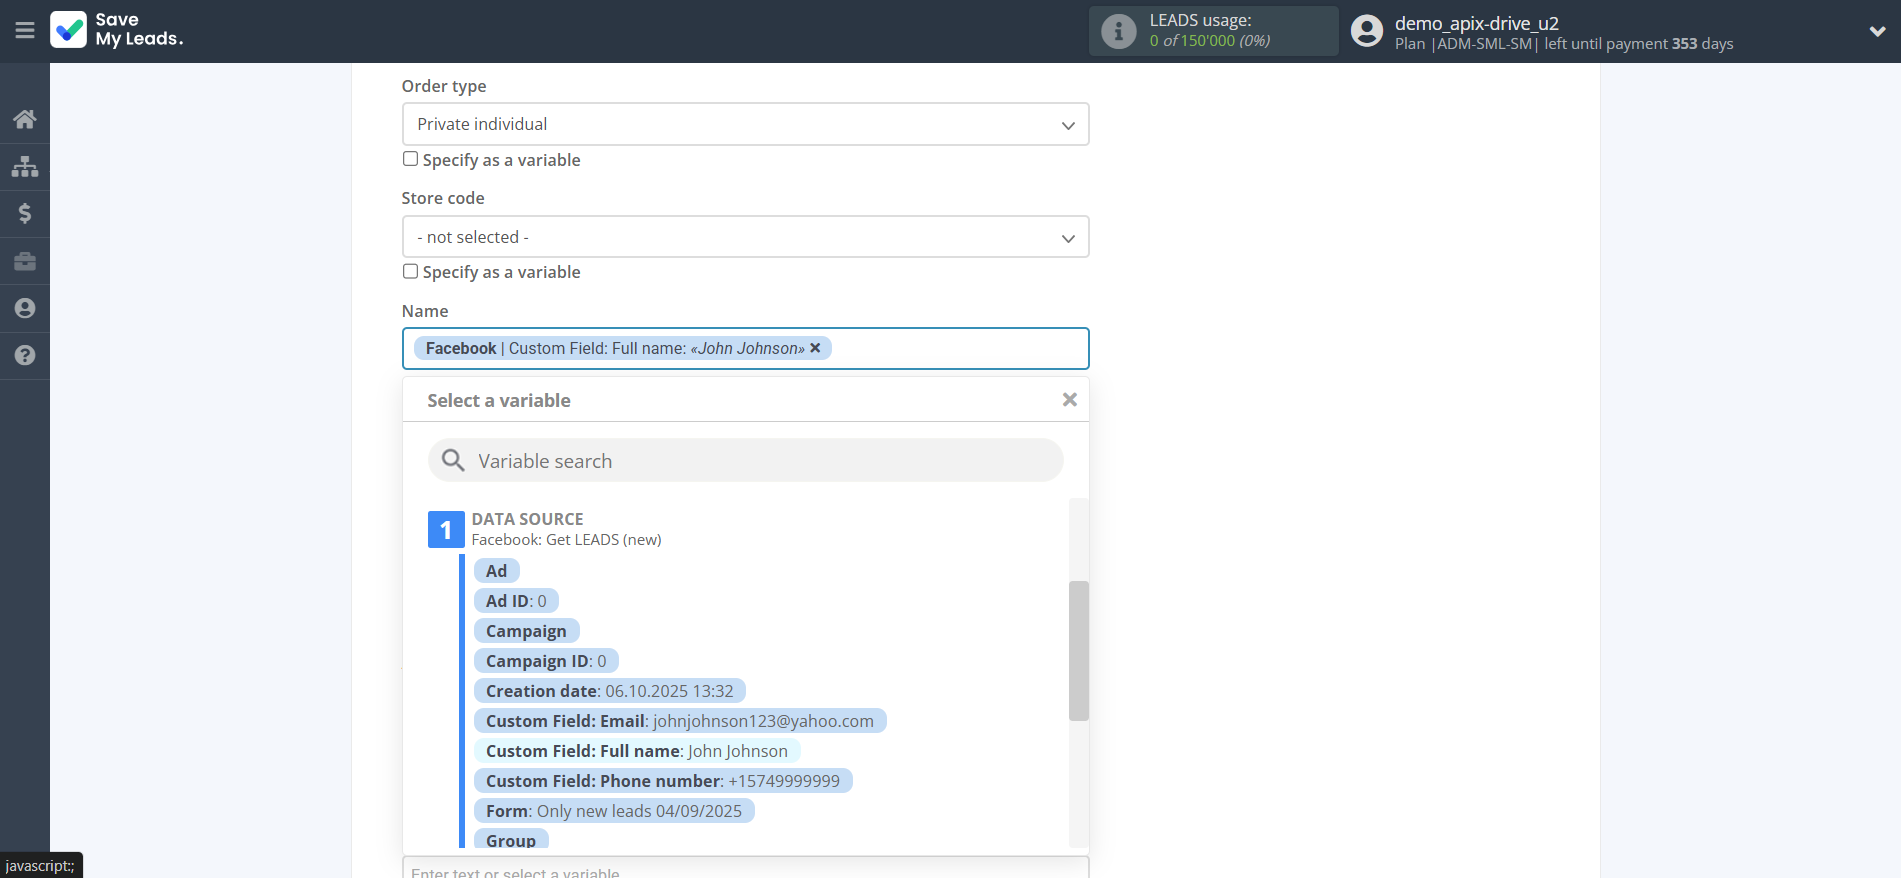Viewport: 1901px width, 878px height.
Task: Pick the Creation date variable
Action: (609, 691)
